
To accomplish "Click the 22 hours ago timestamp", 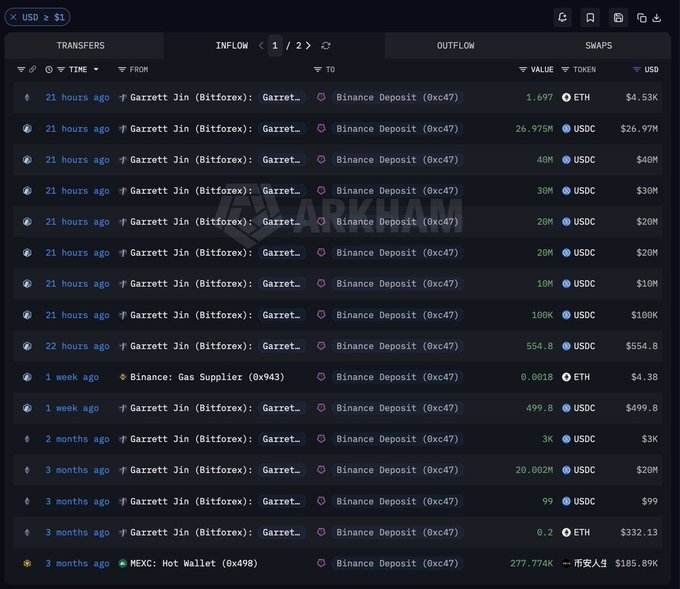I will pyautogui.click(x=78, y=346).
